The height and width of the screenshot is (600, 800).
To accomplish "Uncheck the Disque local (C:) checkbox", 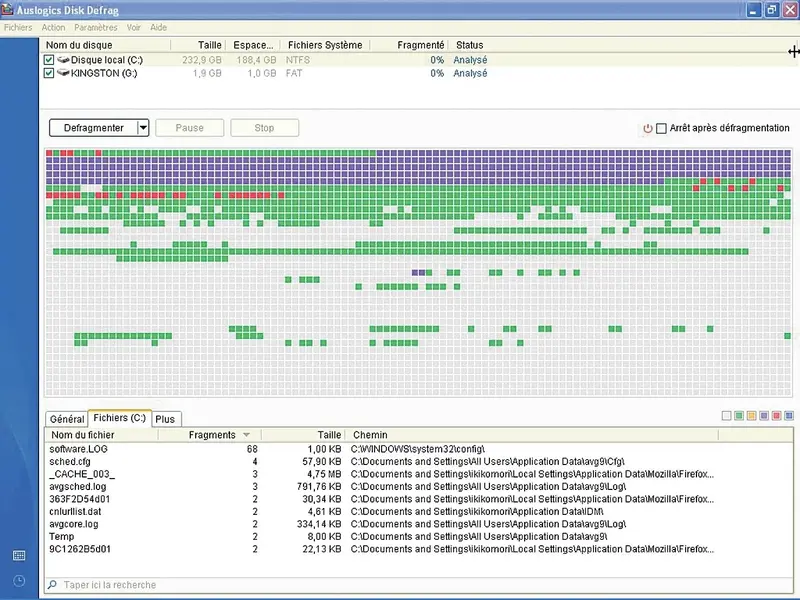I will tap(48, 60).
